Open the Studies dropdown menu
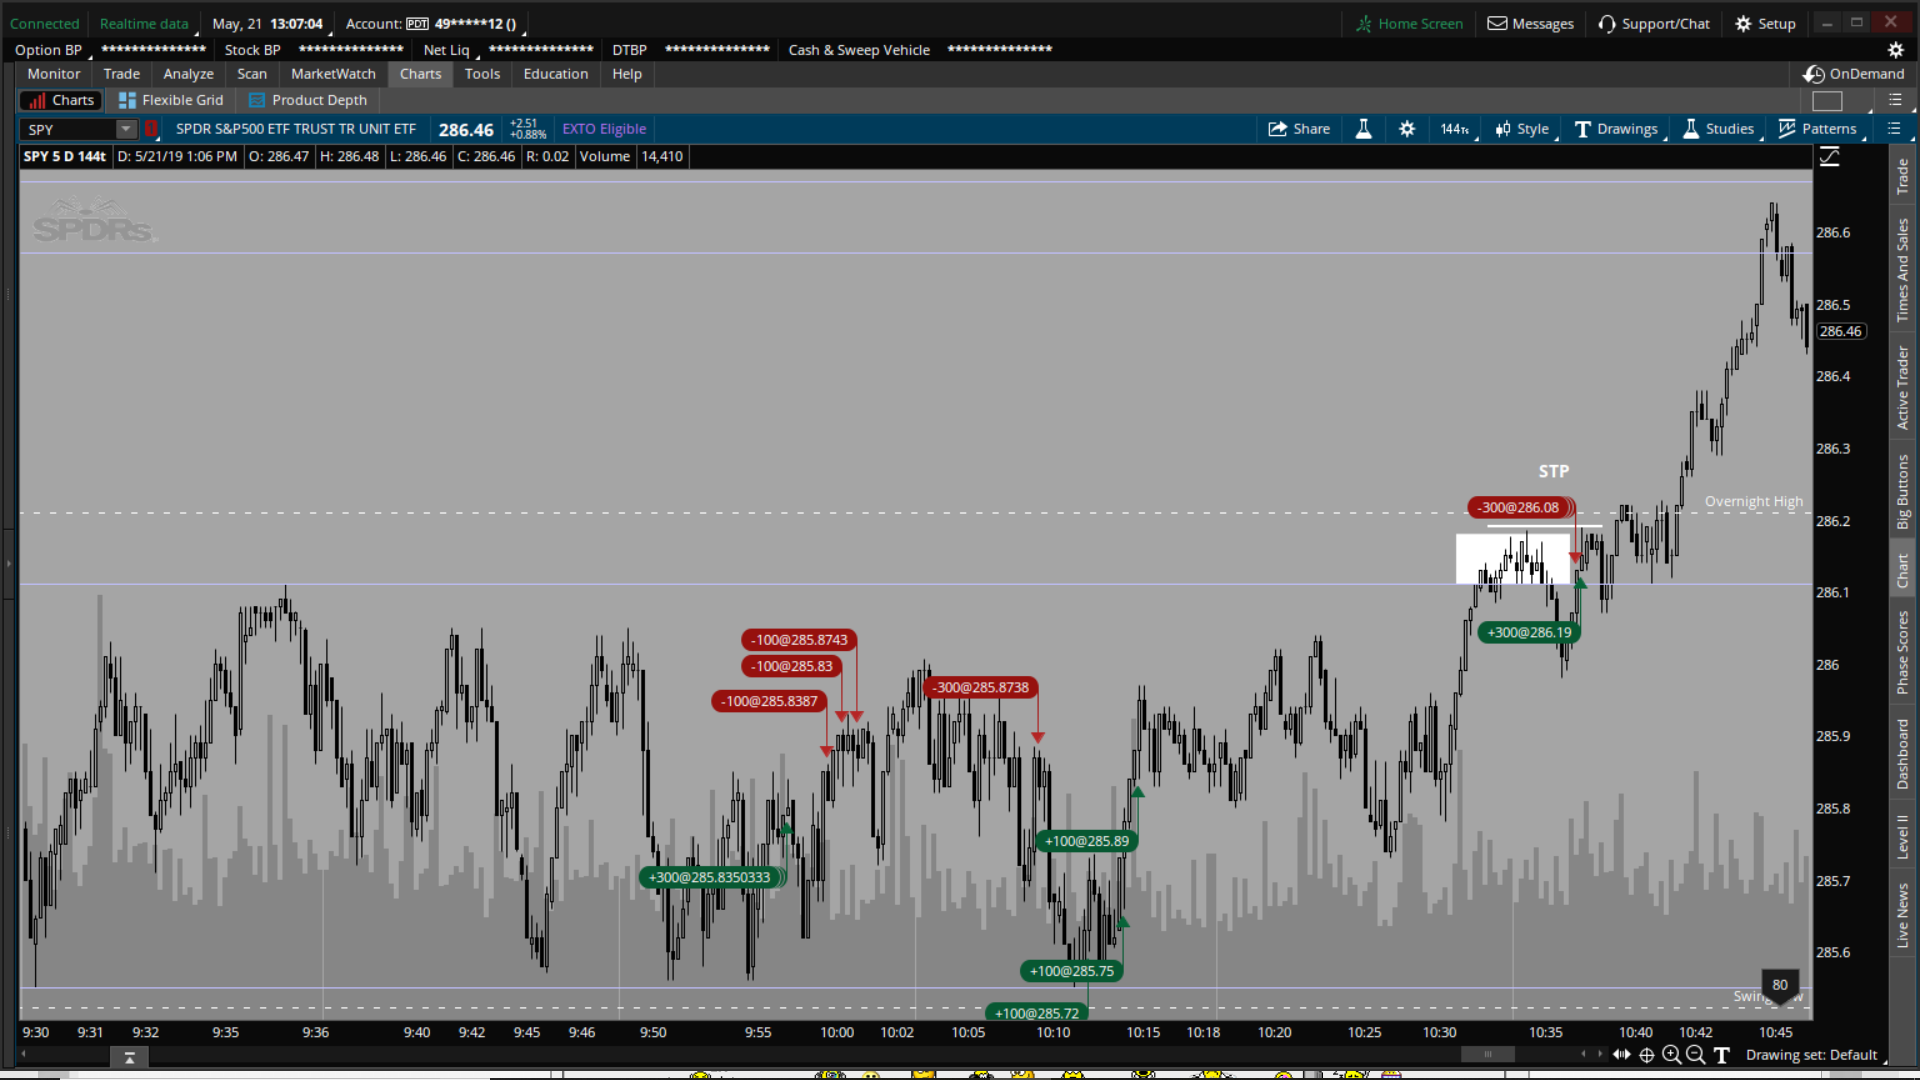1920x1080 pixels. (1719, 129)
